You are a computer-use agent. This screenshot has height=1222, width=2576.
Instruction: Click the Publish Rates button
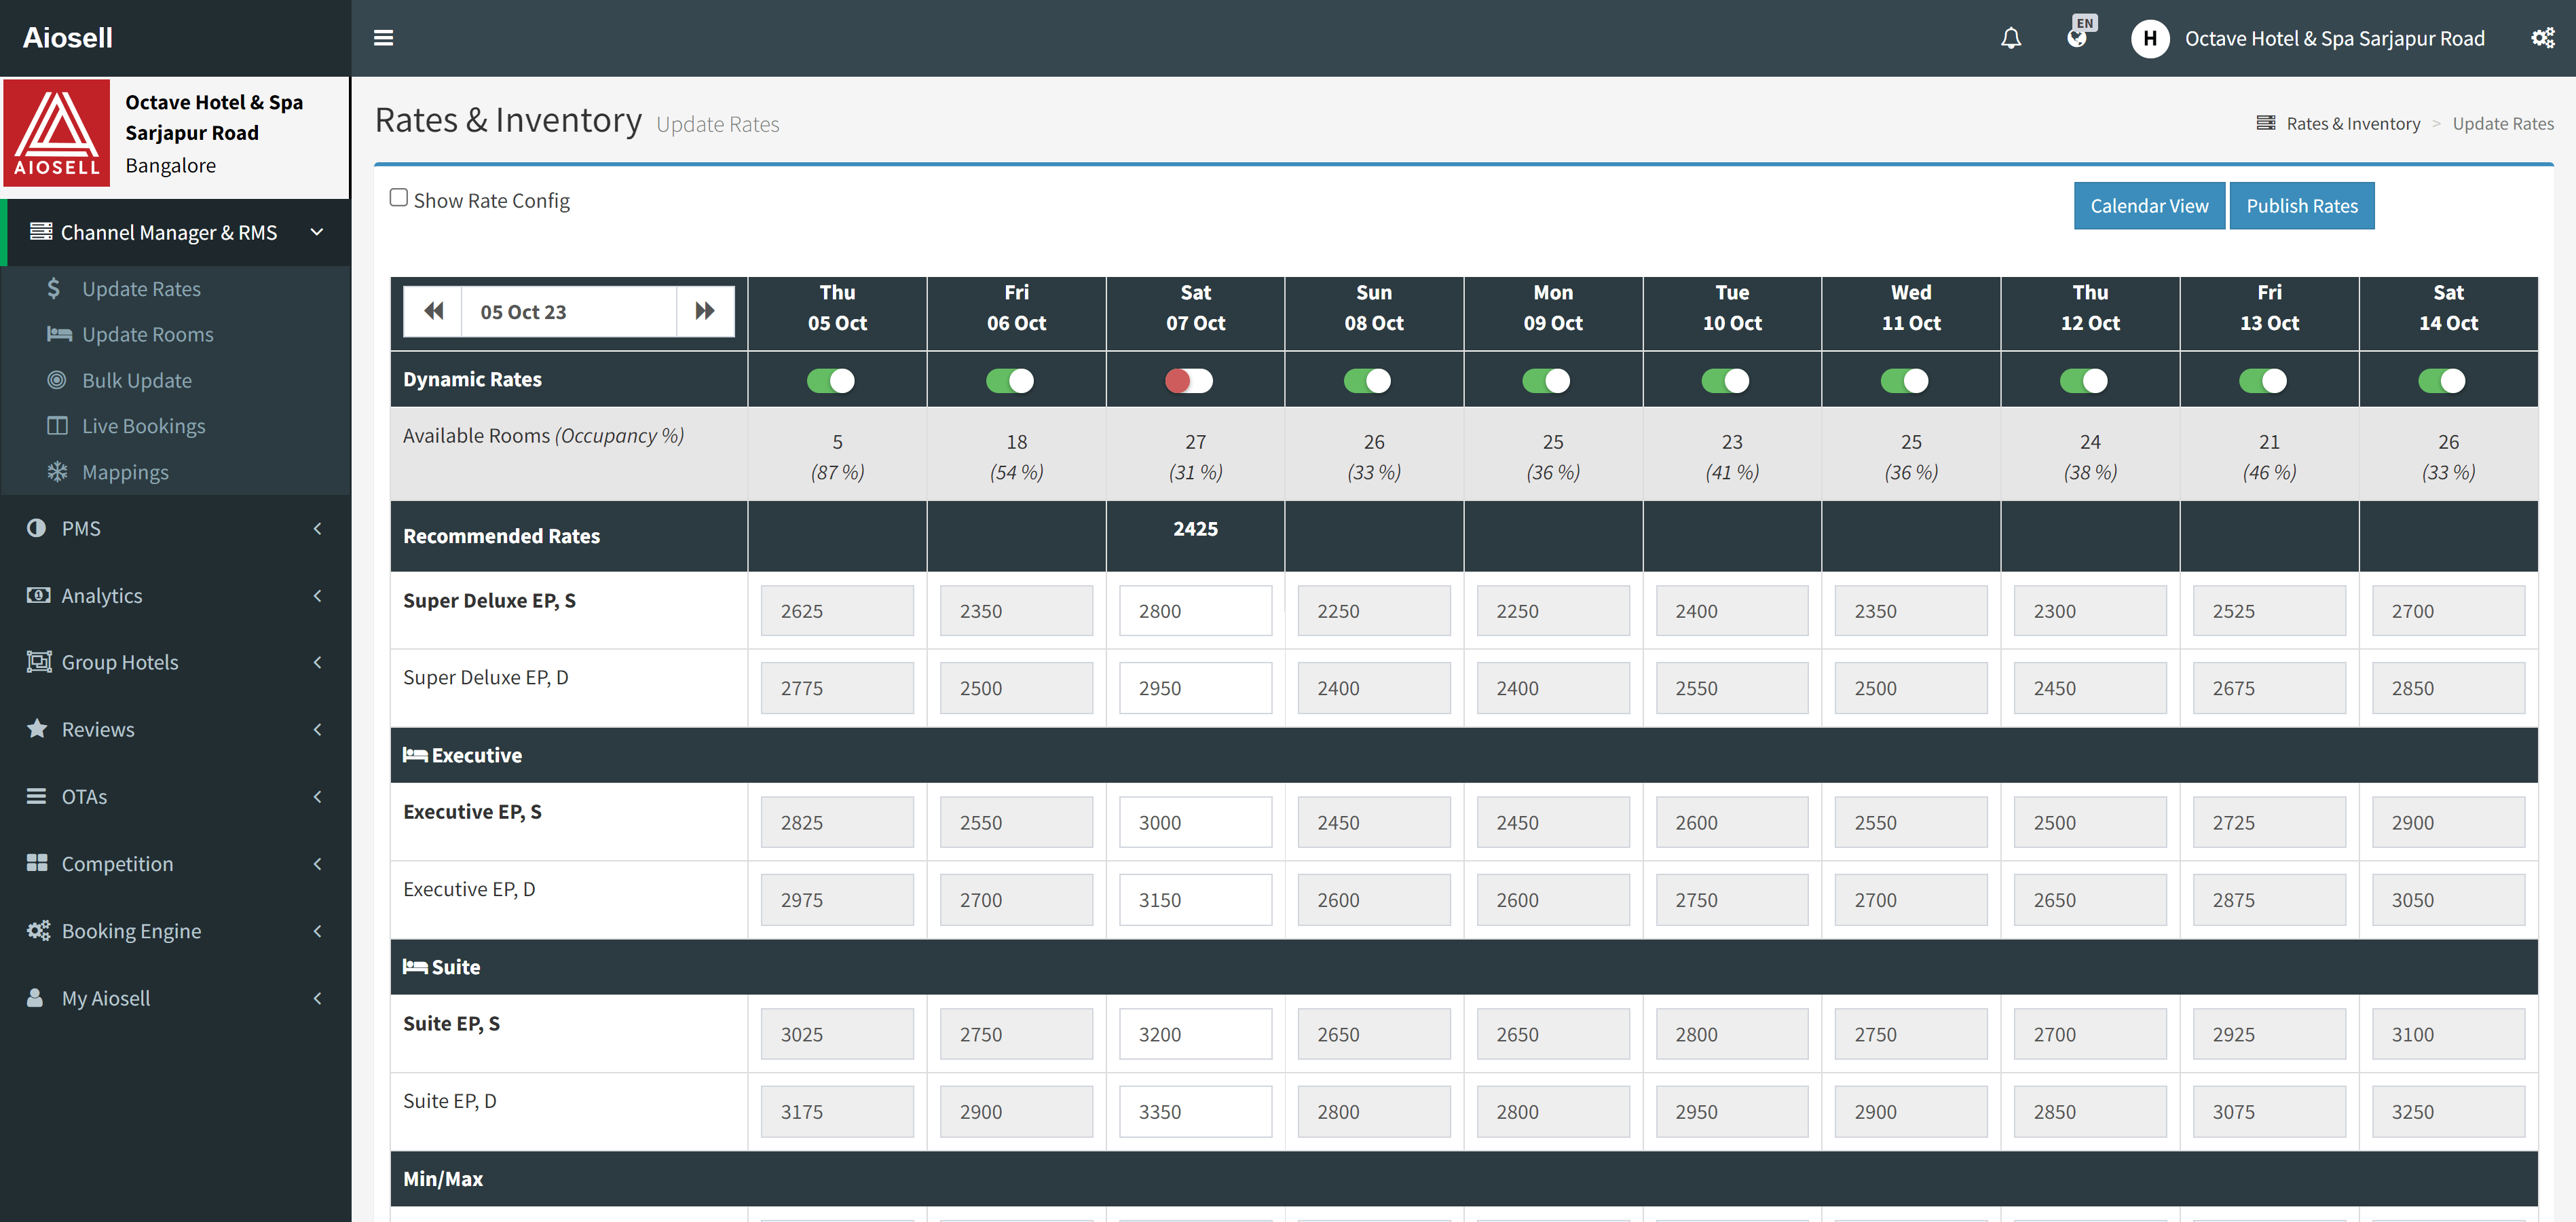(x=2302, y=205)
